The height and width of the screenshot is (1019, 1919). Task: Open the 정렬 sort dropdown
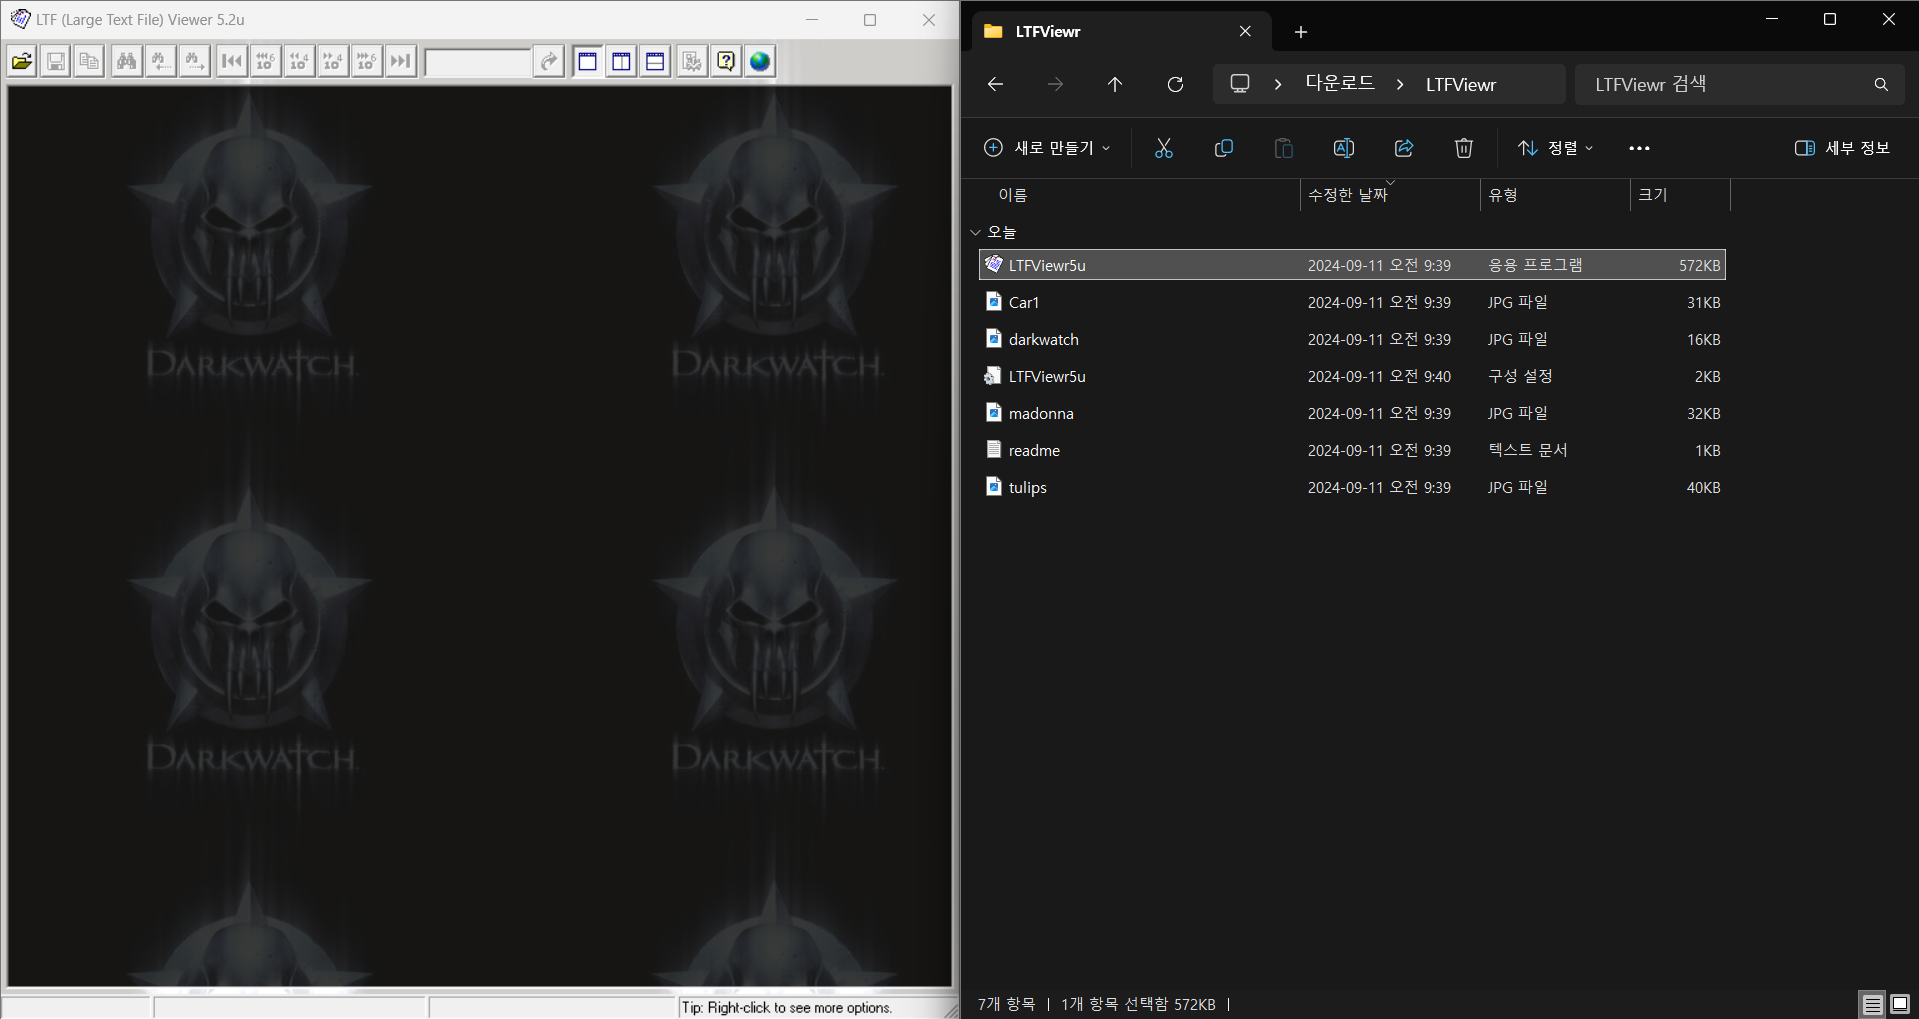[x=1555, y=148]
